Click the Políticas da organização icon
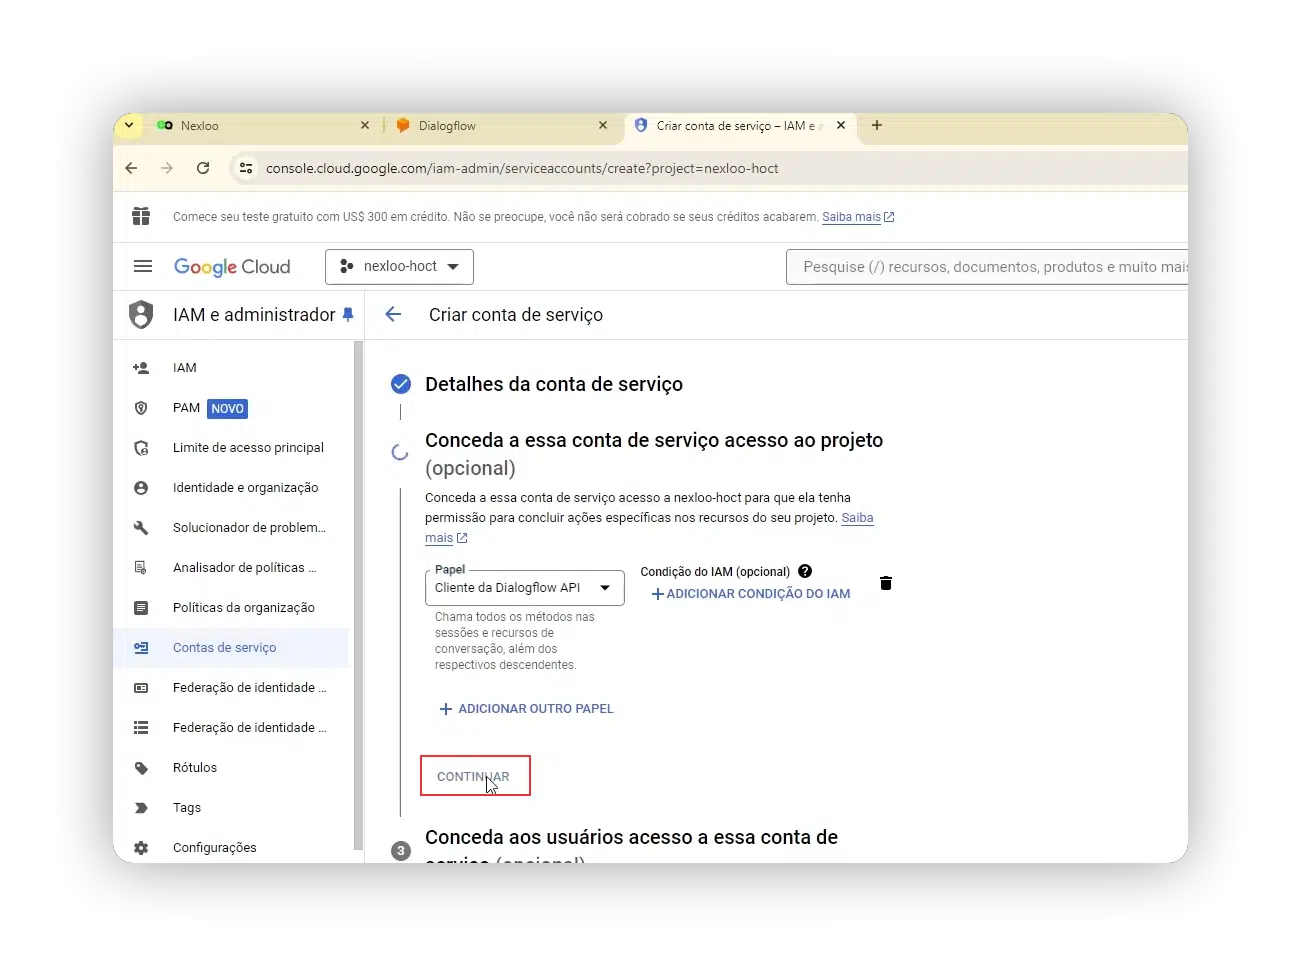 coord(141,608)
